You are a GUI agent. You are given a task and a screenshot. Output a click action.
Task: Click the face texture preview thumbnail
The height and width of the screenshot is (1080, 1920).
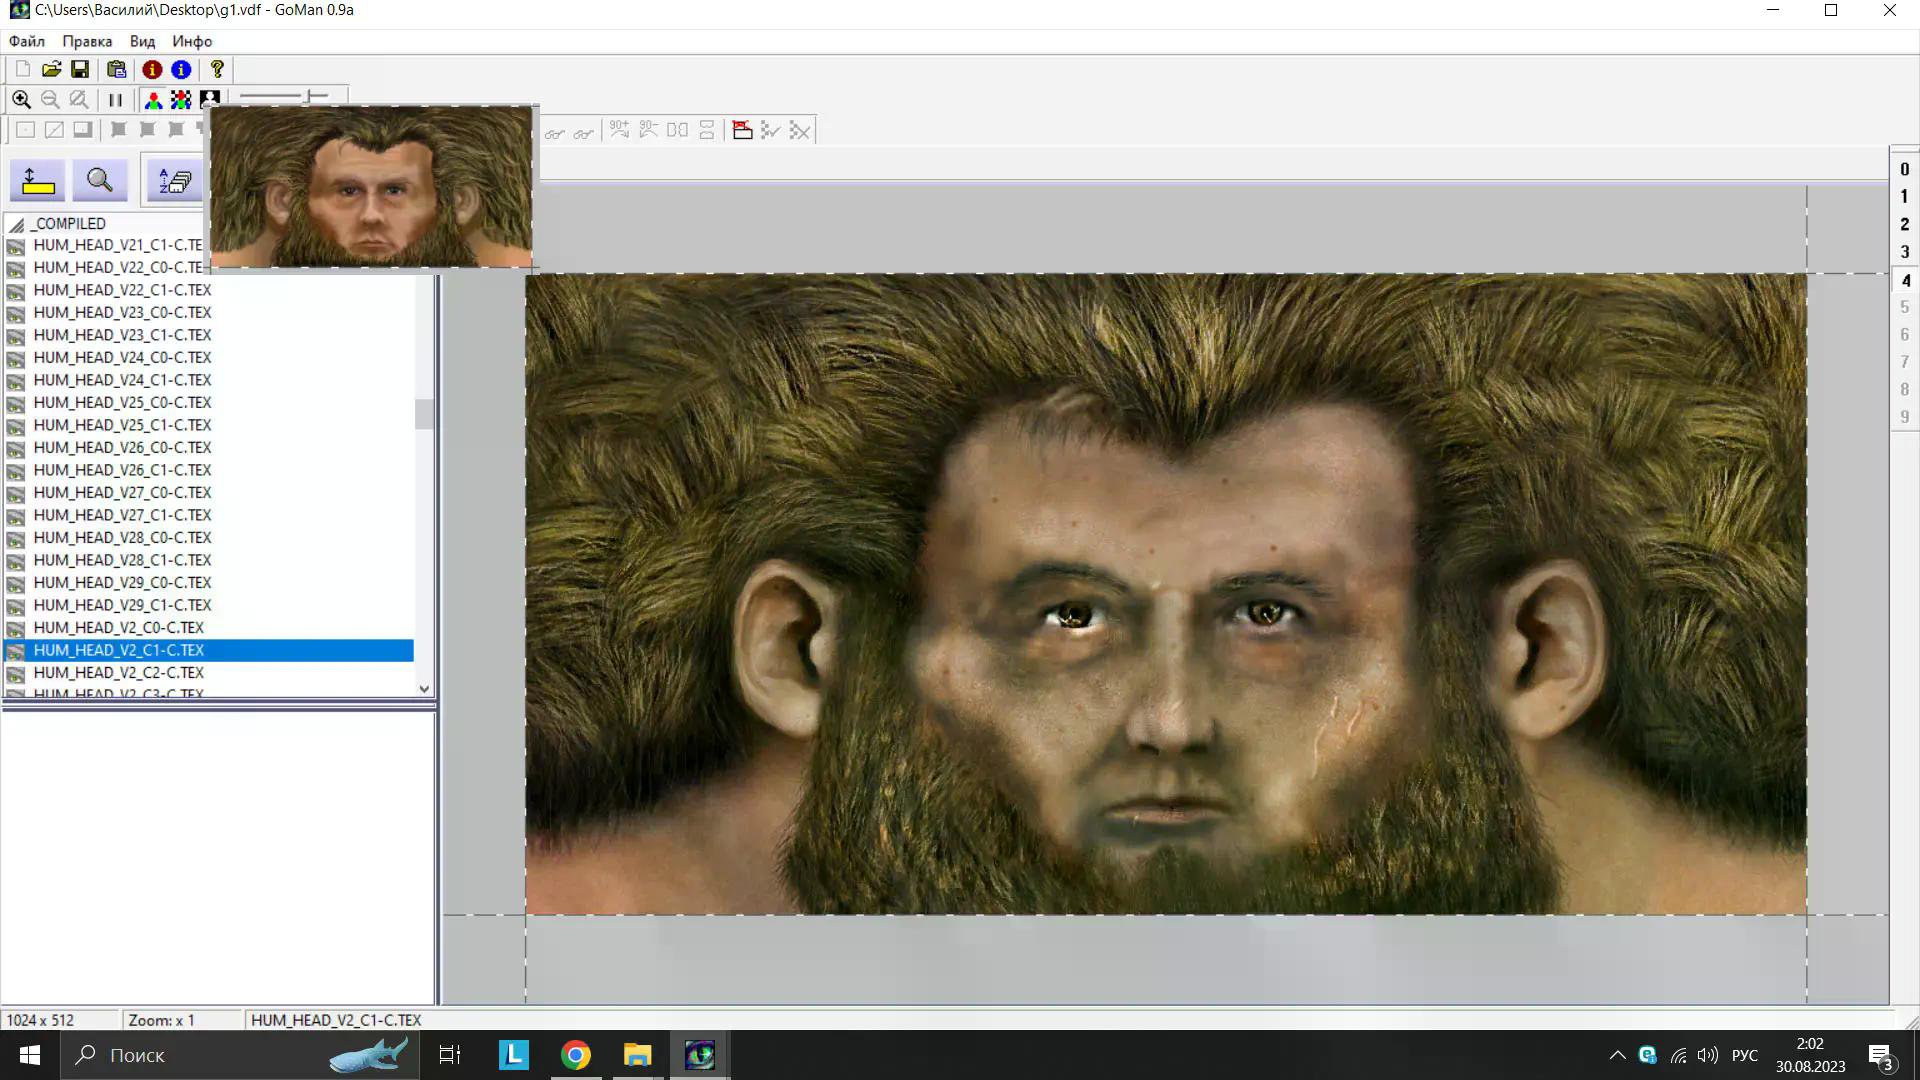click(x=371, y=187)
